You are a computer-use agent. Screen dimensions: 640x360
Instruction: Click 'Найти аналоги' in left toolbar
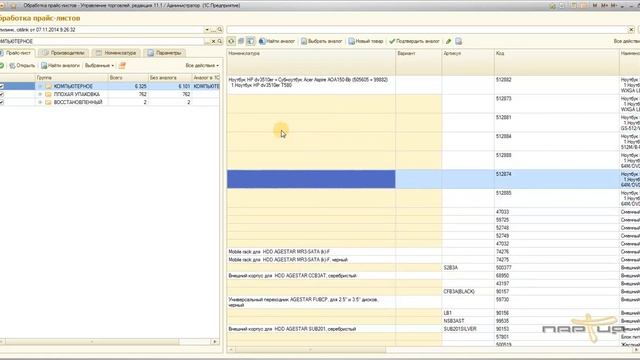coord(60,65)
